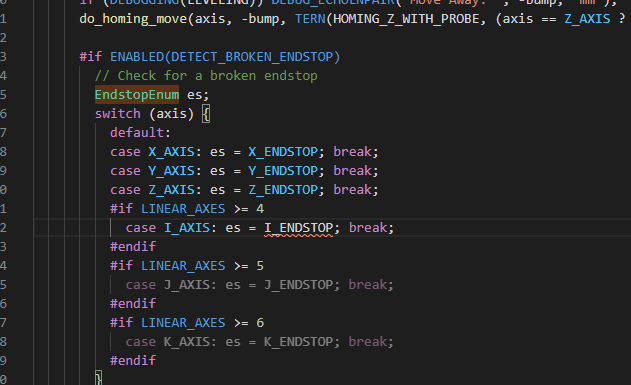Click the Z_ENDSTOP constant
The image size is (631, 385).
pos(283,189)
